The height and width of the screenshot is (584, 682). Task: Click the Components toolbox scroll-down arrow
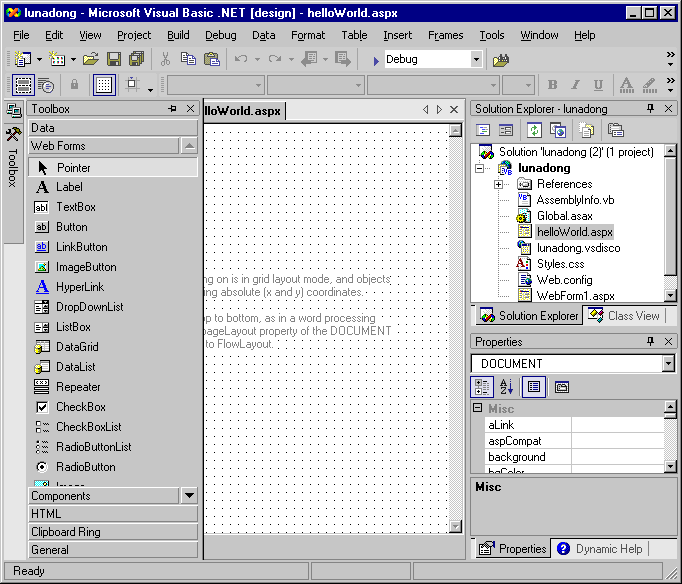click(x=189, y=495)
